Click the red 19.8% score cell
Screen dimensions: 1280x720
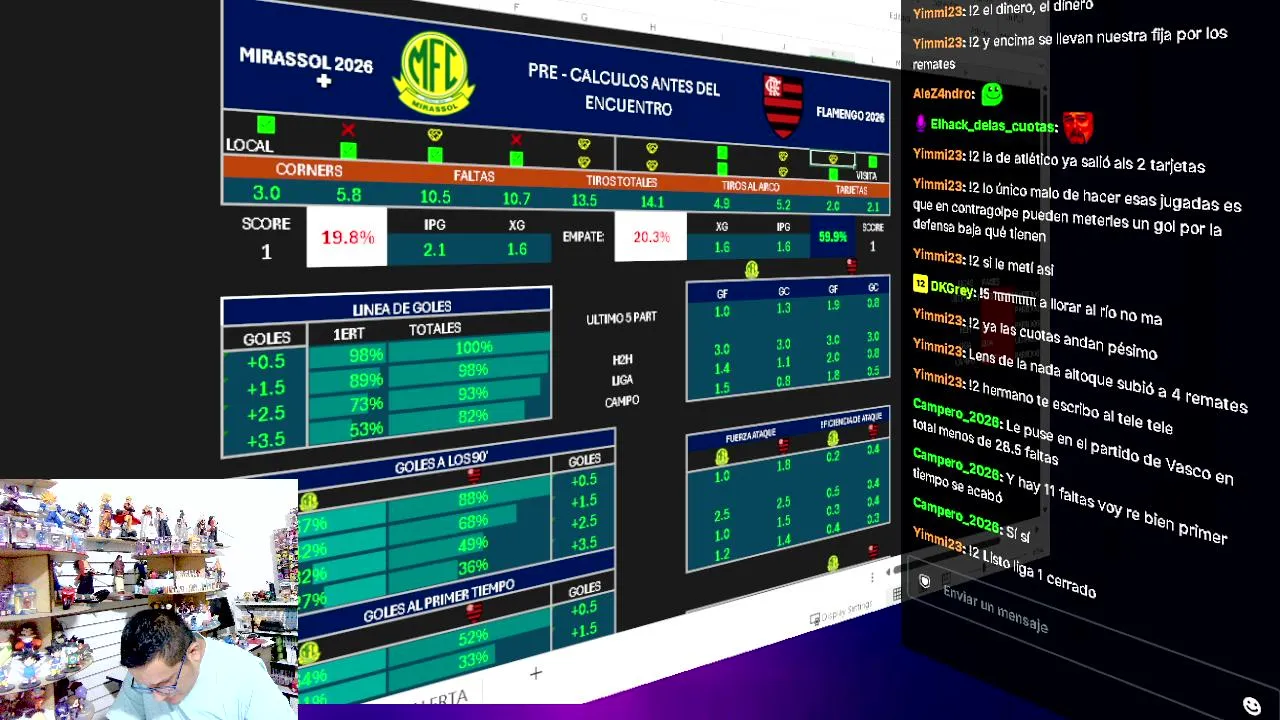click(x=347, y=237)
